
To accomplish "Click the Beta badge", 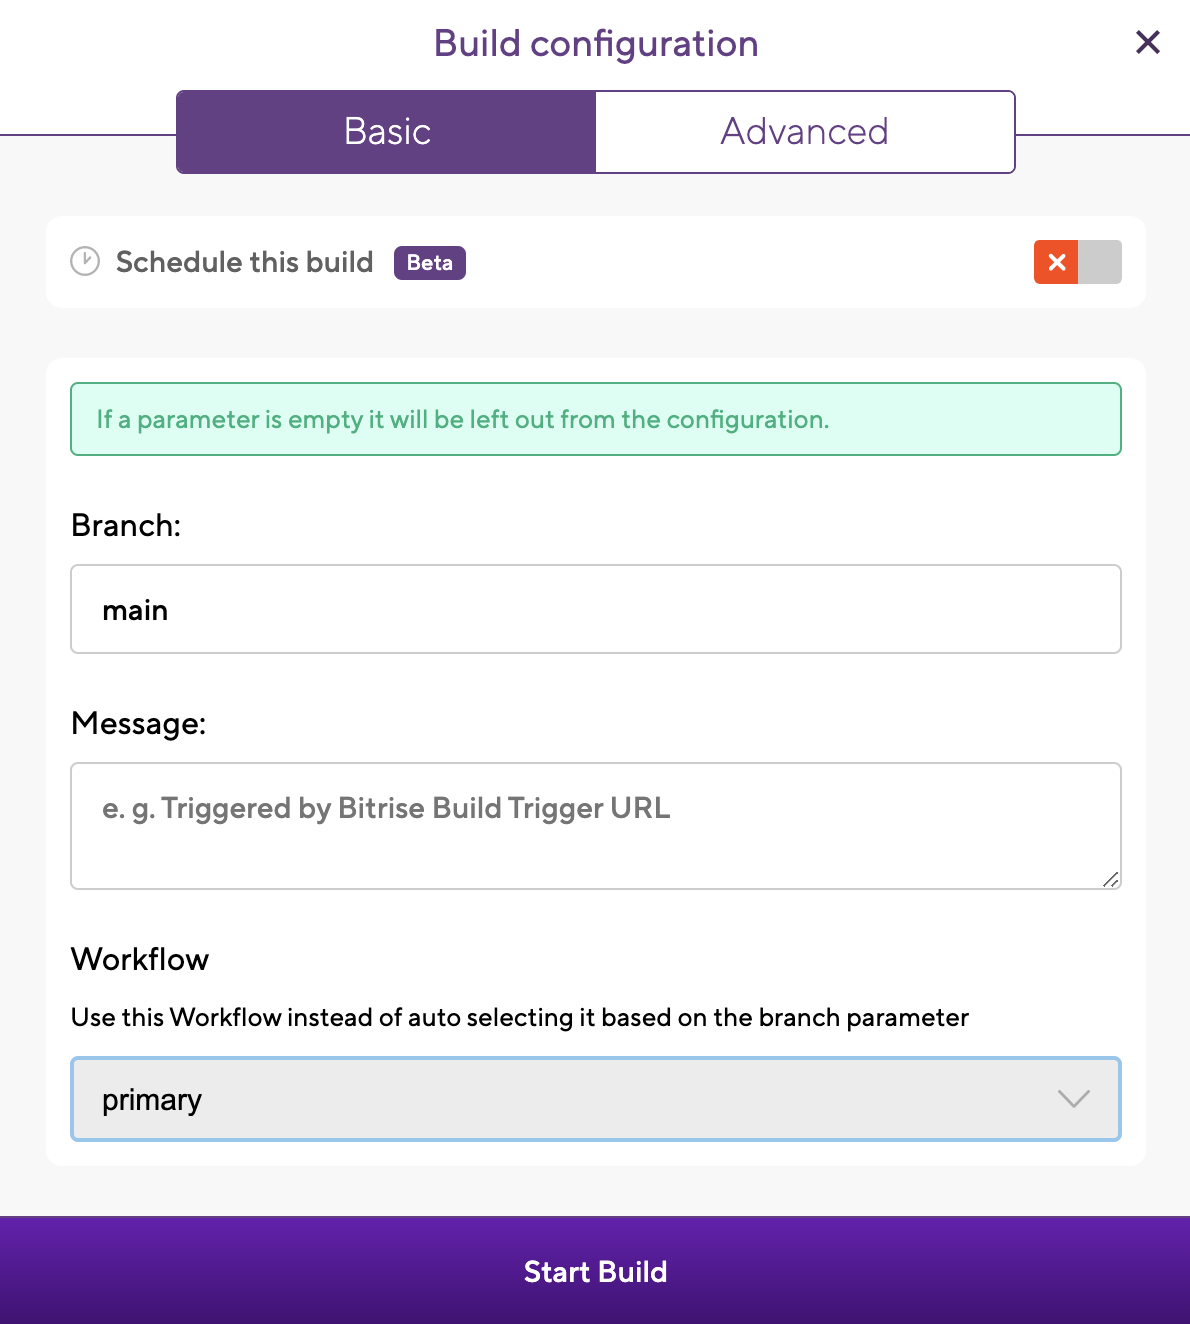I will (429, 263).
